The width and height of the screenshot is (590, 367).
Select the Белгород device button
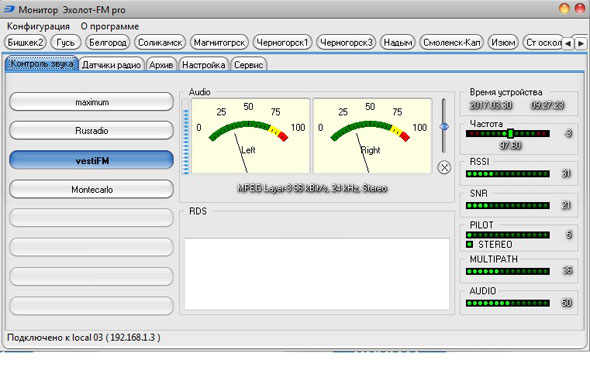click(108, 43)
